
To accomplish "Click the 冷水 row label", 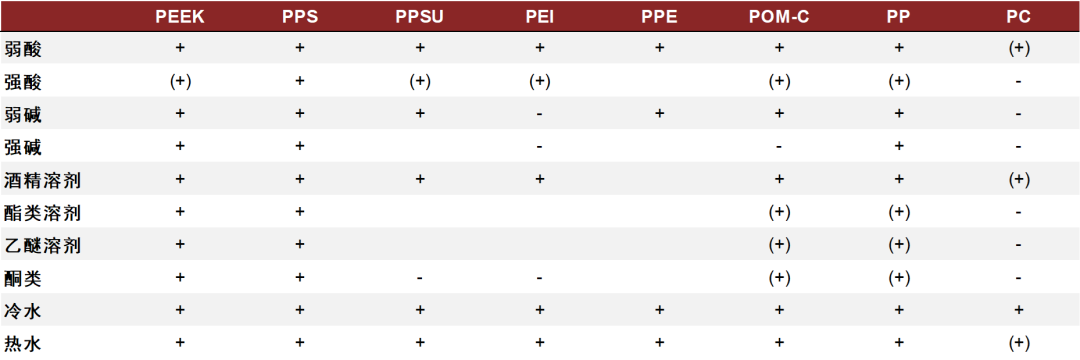I will (x=23, y=311).
